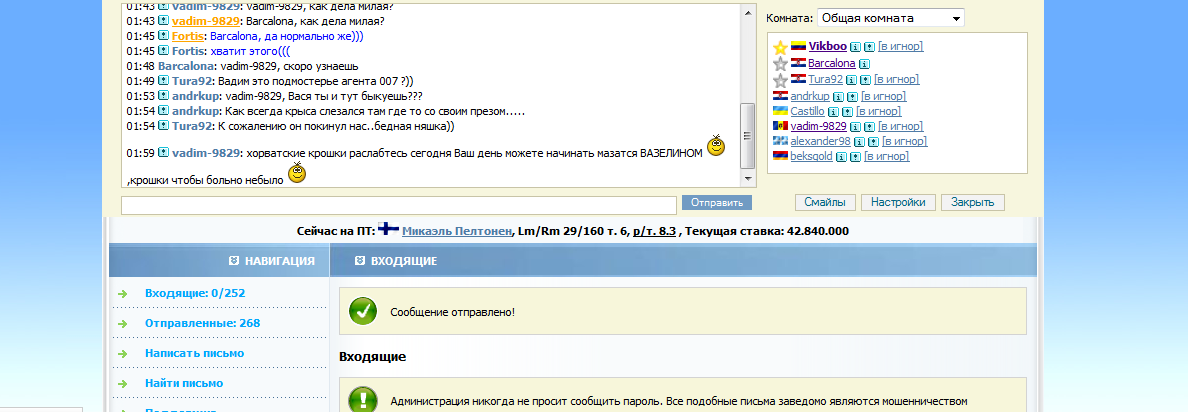The image size is (1188, 412).
Task: Open the Смайлы smileys button
Action: (825, 202)
